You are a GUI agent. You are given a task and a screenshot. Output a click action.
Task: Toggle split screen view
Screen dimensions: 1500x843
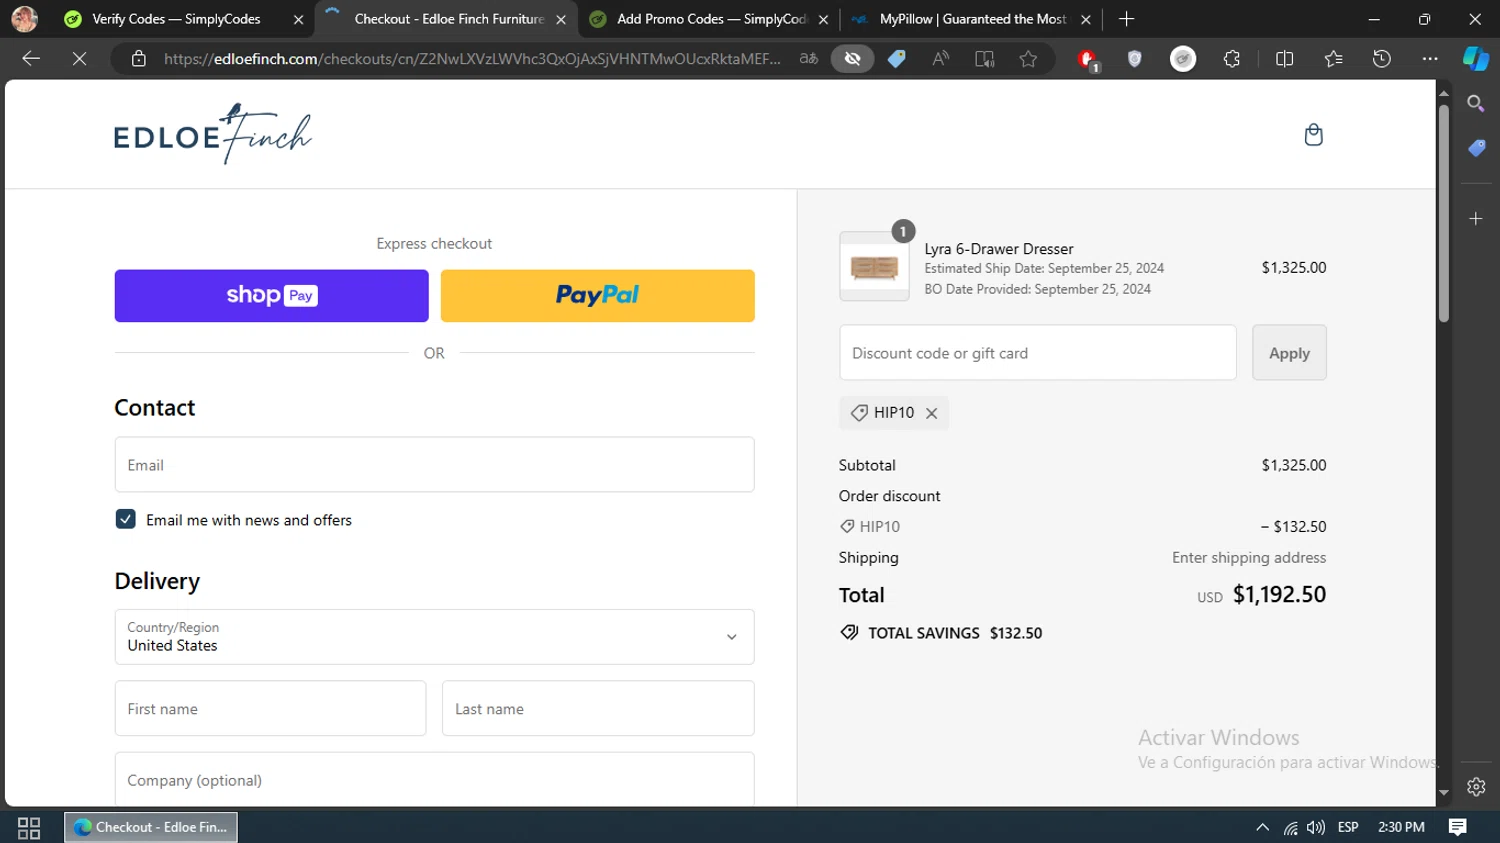(1285, 59)
